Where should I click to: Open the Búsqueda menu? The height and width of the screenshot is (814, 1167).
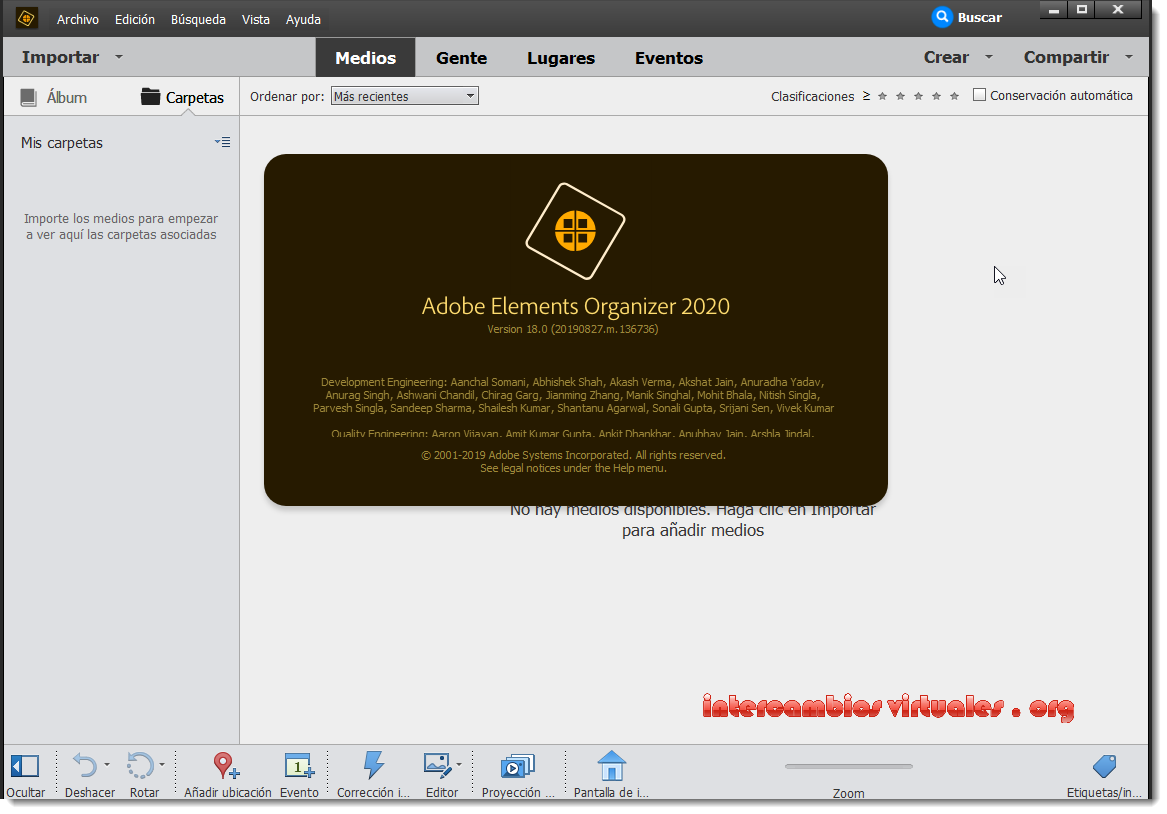(198, 19)
